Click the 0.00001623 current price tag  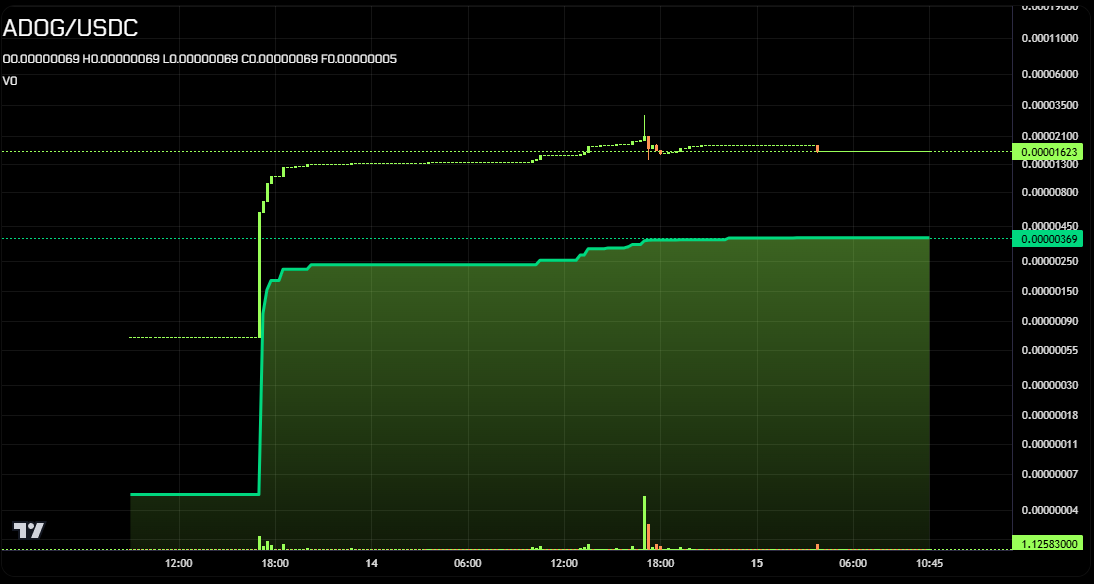1049,151
